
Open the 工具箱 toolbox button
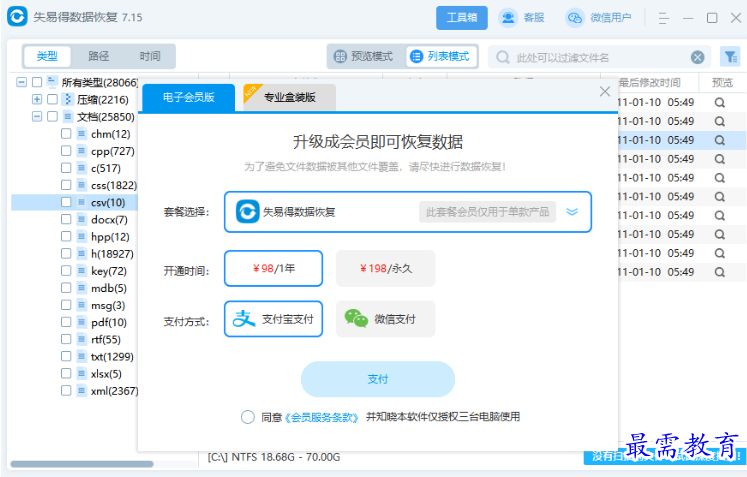tap(462, 18)
